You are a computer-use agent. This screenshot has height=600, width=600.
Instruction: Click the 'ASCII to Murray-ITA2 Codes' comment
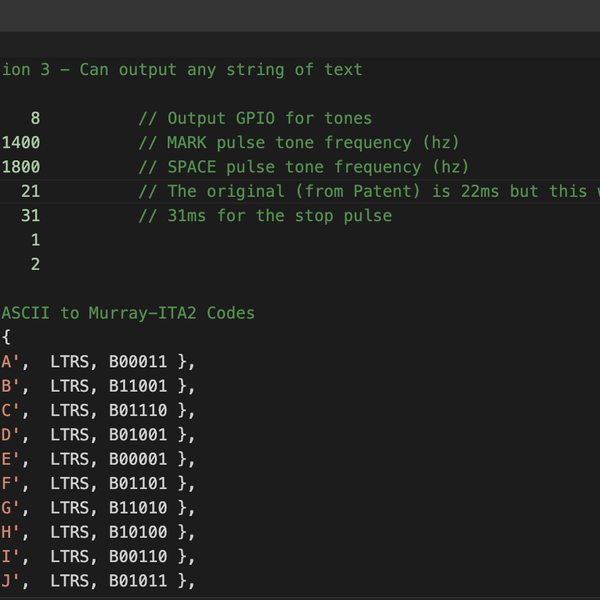[x=128, y=313]
